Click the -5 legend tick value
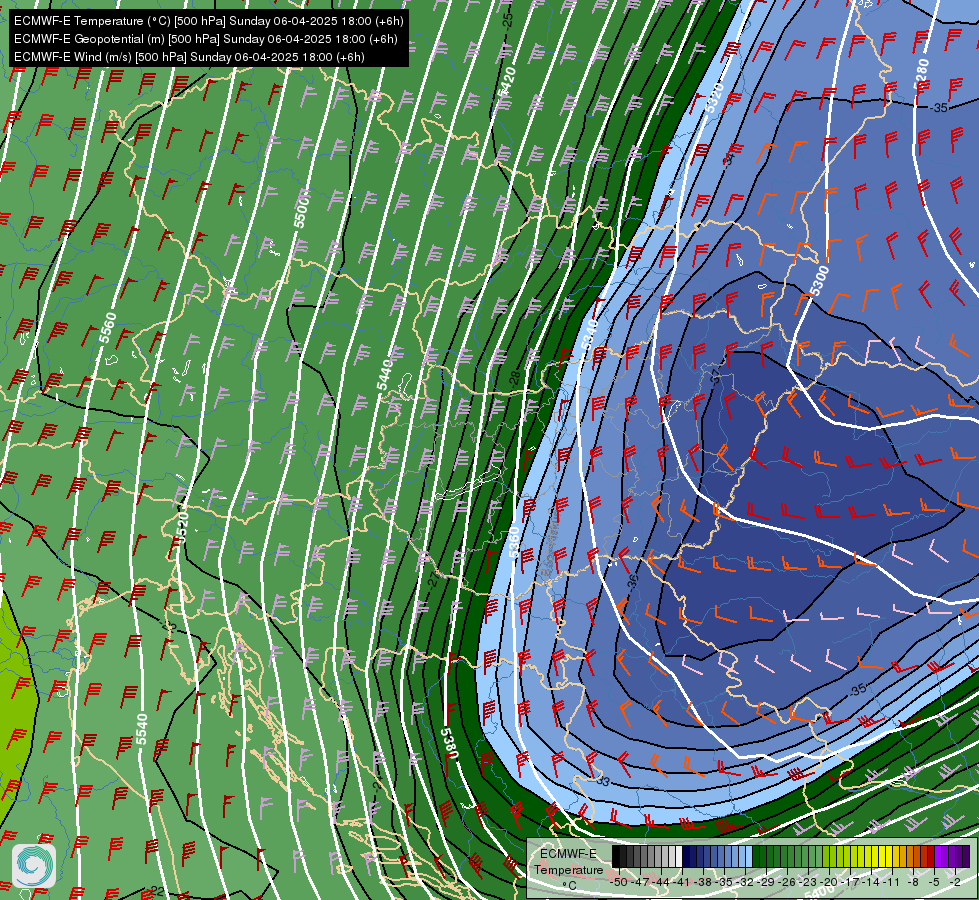The width and height of the screenshot is (979, 900). tap(934, 882)
